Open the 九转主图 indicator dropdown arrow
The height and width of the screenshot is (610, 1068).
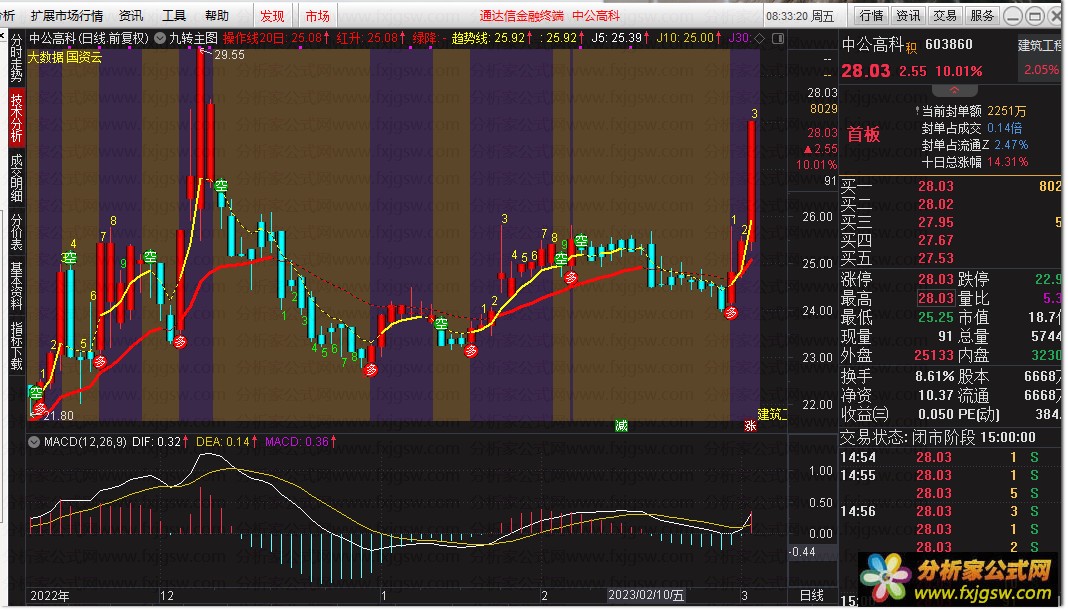(x=160, y=39)
